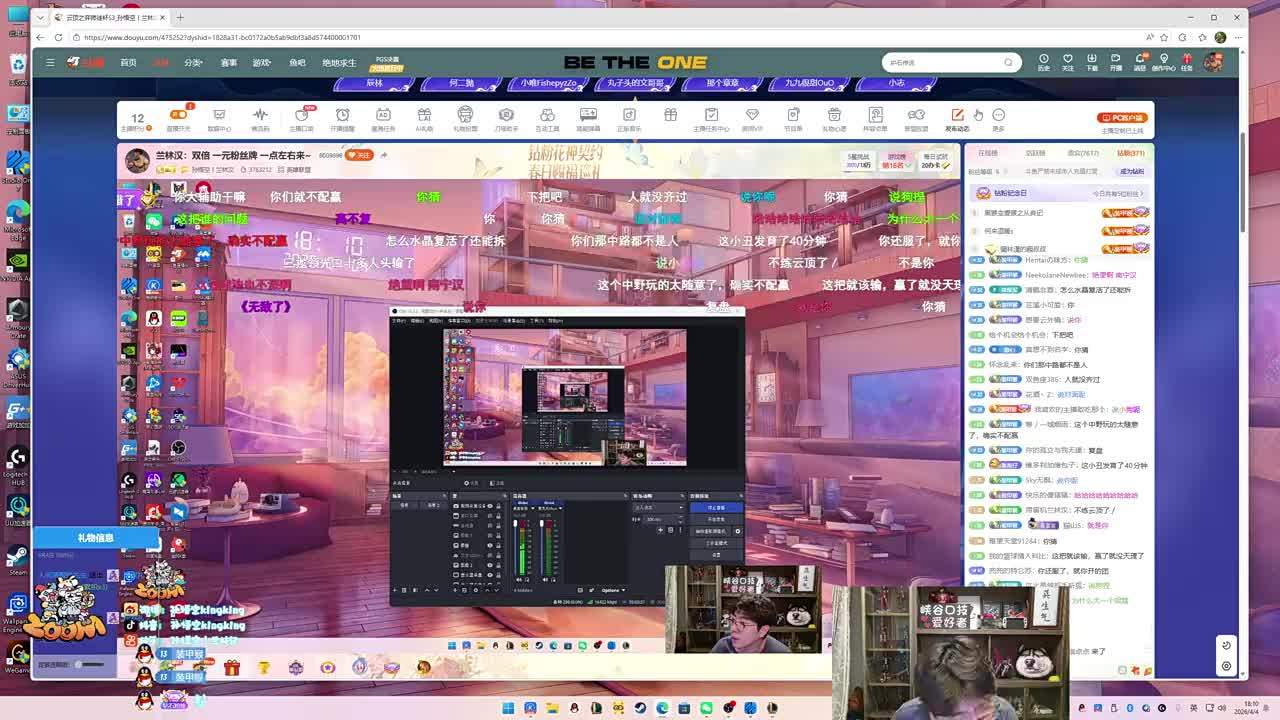Click the 下载 download icon in header
This screenshot has width=1280, height=720.
click(1092, 61)
